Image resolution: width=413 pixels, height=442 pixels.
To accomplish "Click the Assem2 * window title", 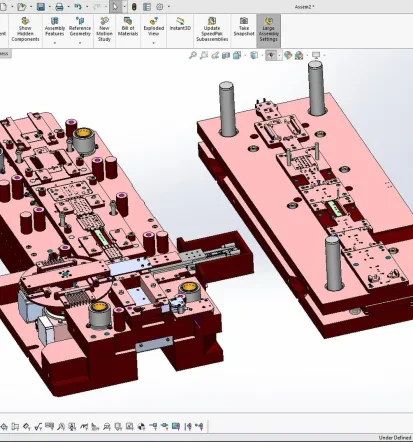I will [305, 7].
